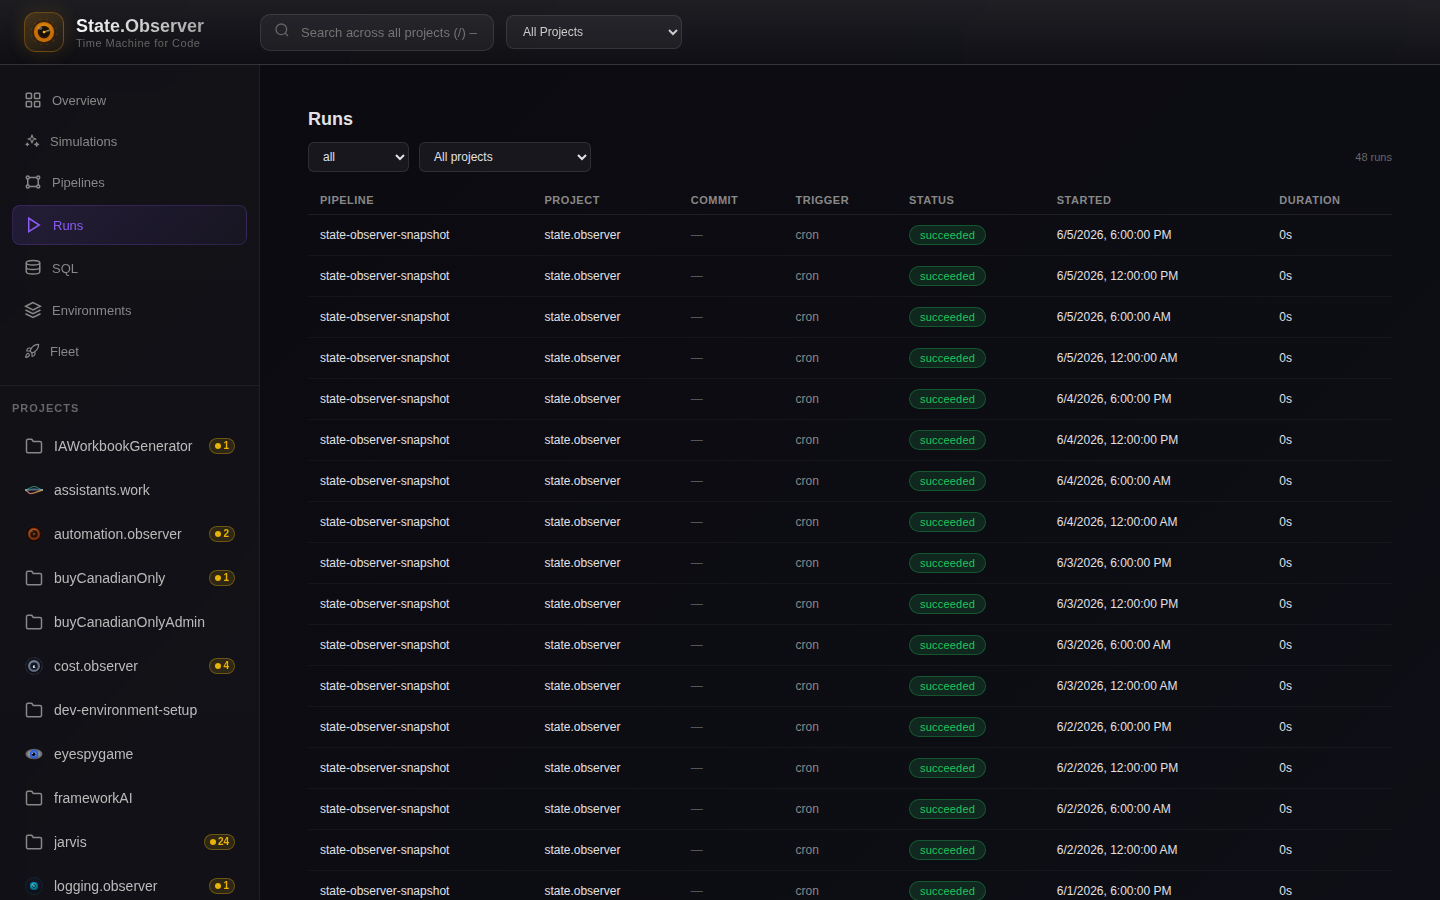Click the '6/4/2026, 6:00:00 PM' started cell
The image size is (1440, 900).
[x=1114, y=399]
